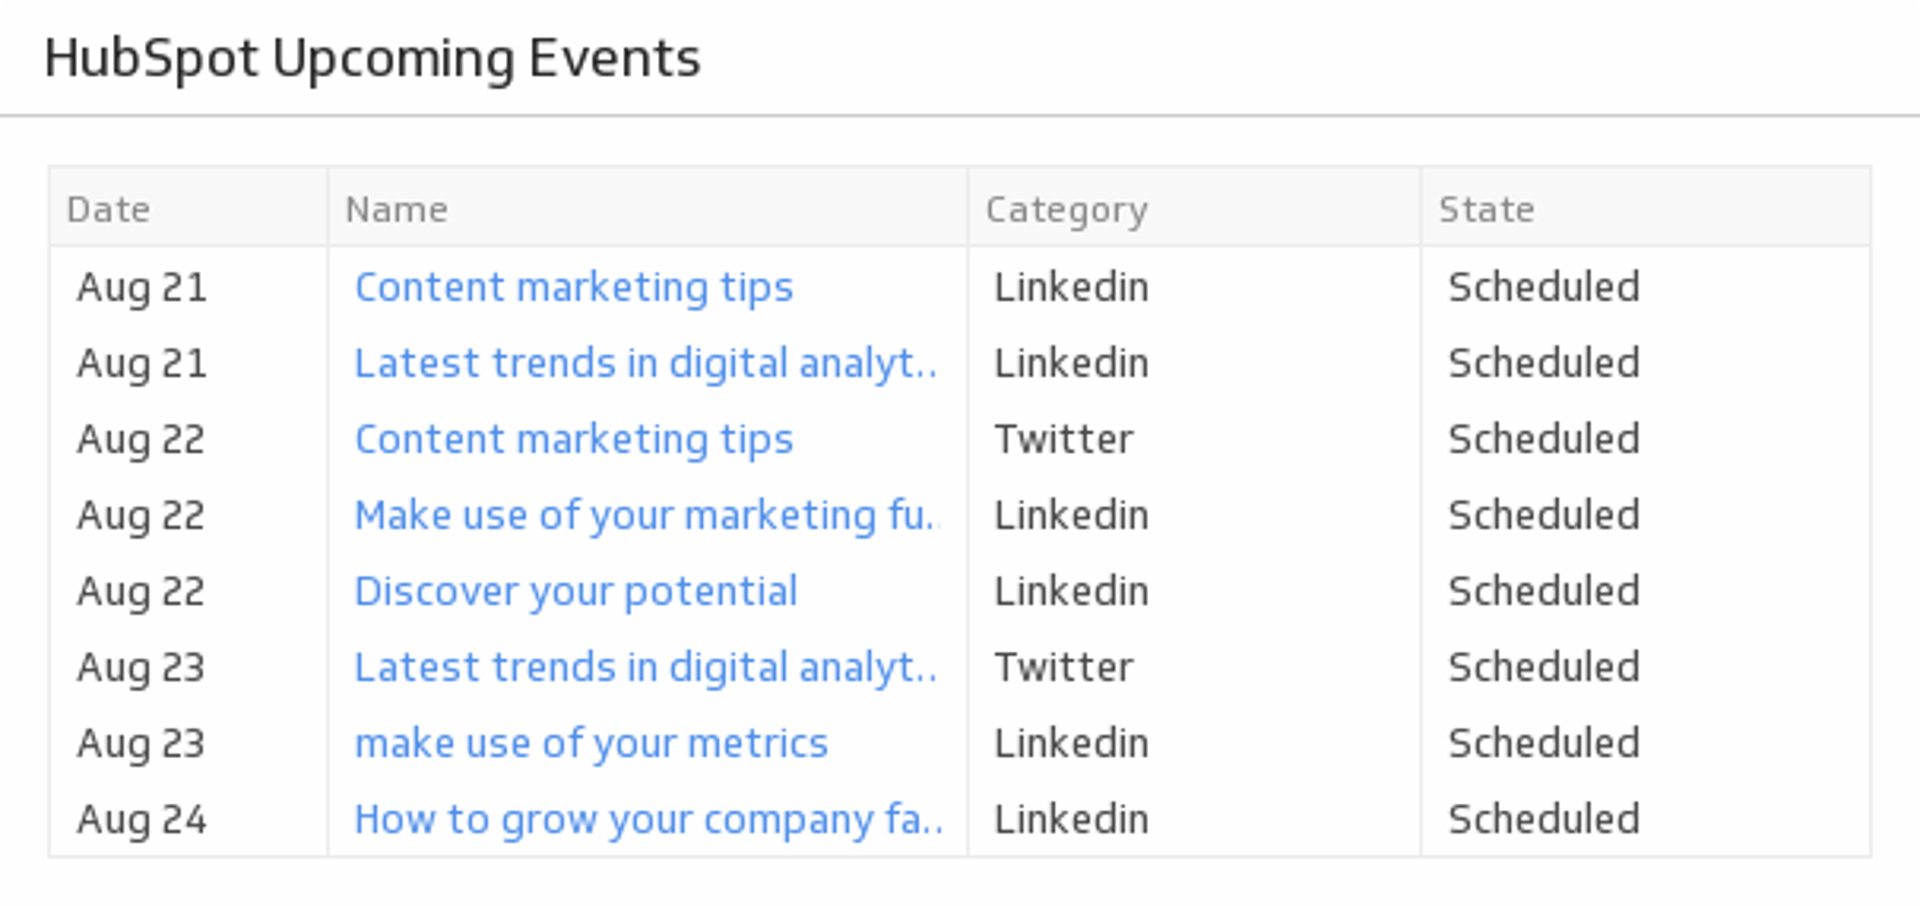Select Twitter category in the Aug 23 row
This screenshot has height=906, width=1920.
pyautogui.click(x=1063, y=668)
